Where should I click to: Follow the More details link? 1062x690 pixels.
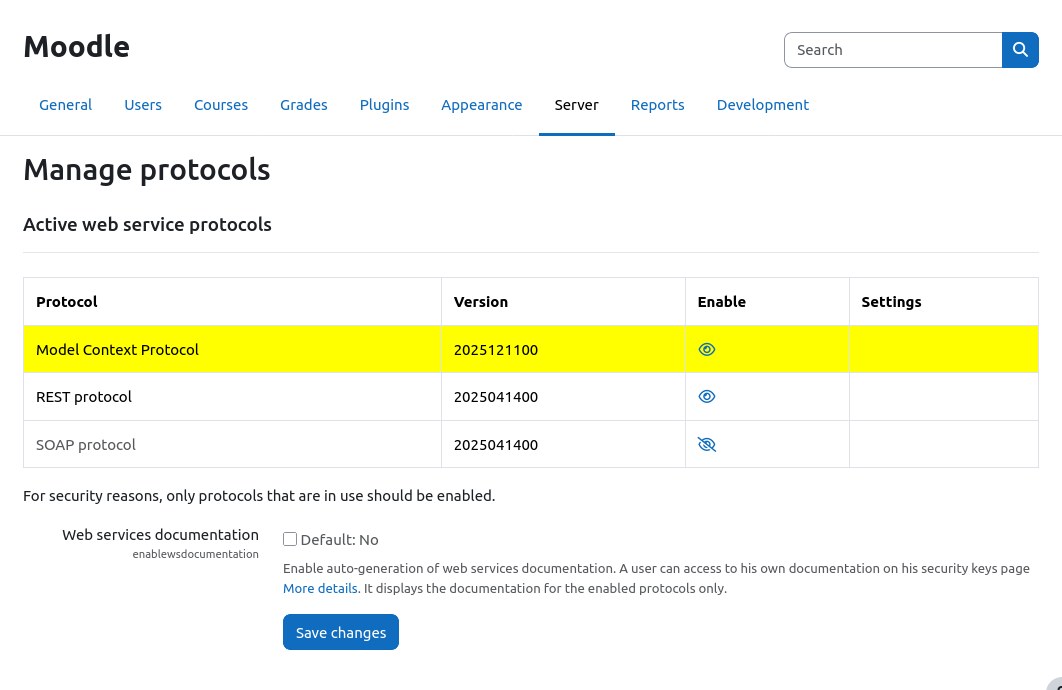click(320, 588)
